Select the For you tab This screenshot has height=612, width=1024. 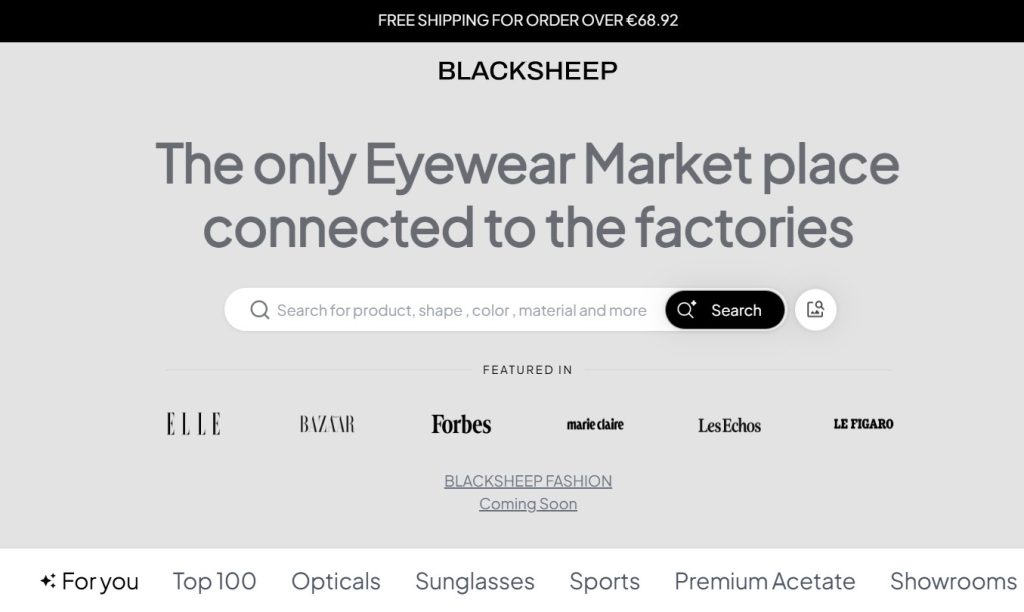[x=90, y=581]
